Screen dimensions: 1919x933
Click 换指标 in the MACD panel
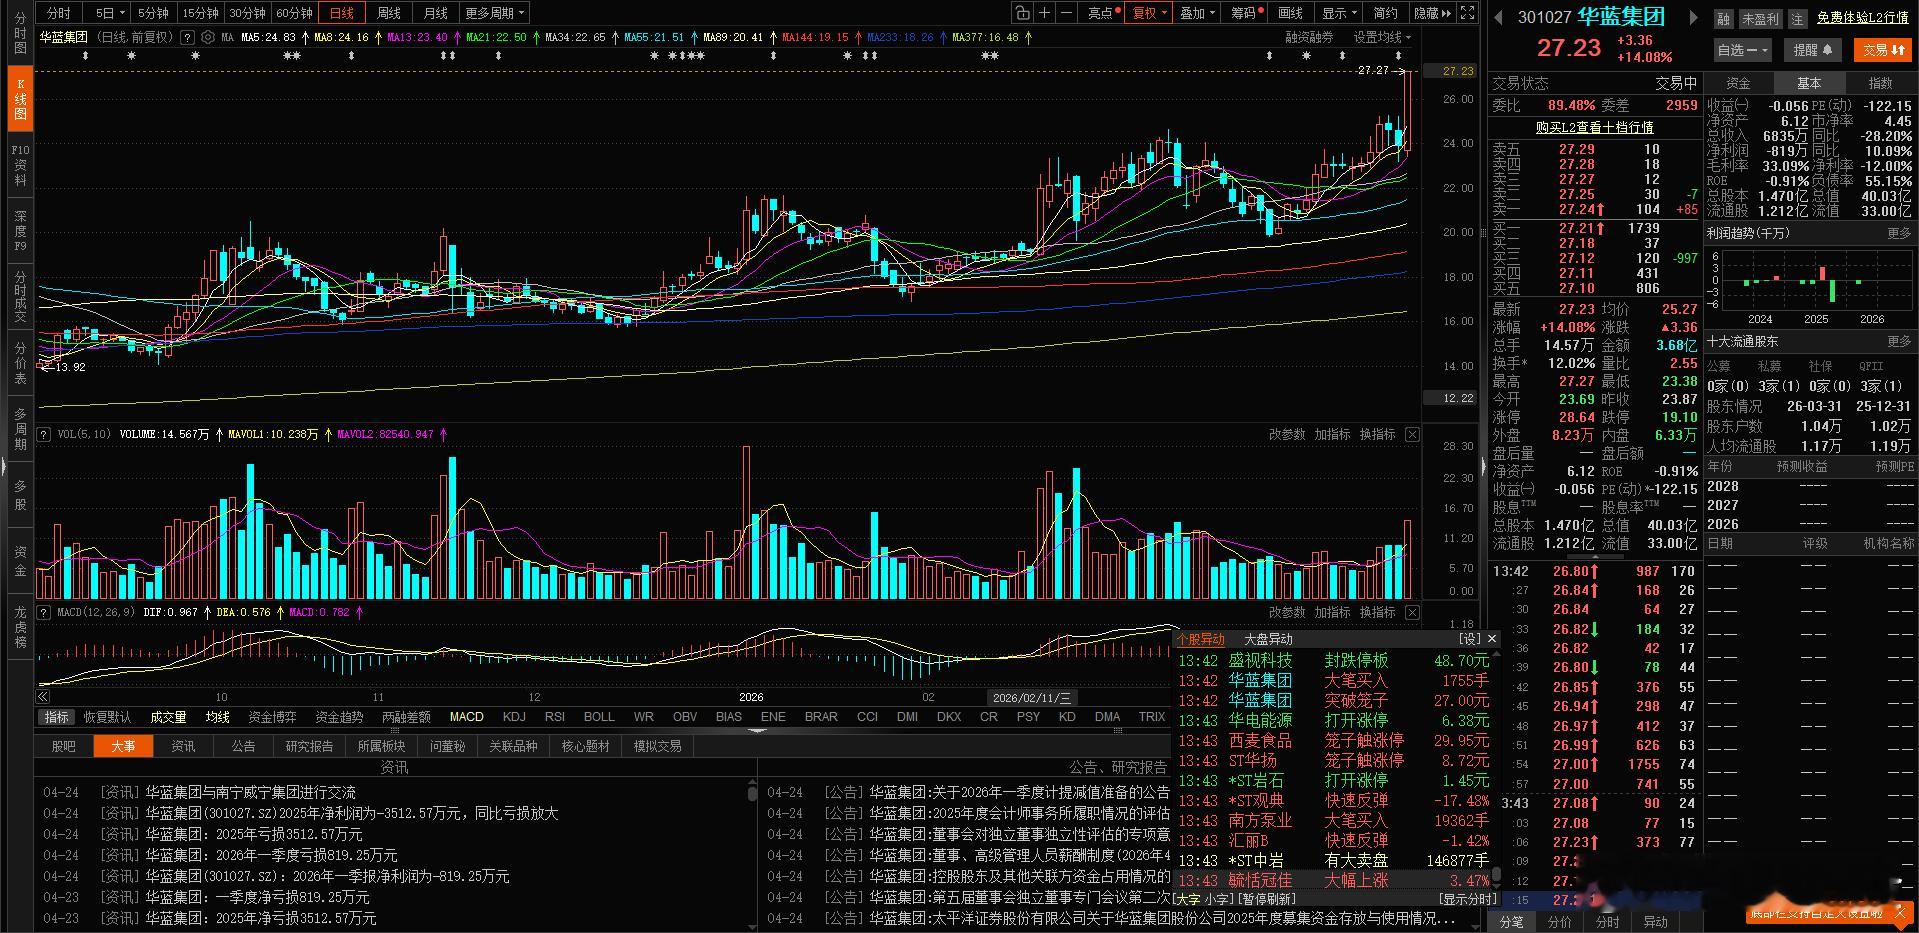pyautogui.click(x=1377, y=612)
